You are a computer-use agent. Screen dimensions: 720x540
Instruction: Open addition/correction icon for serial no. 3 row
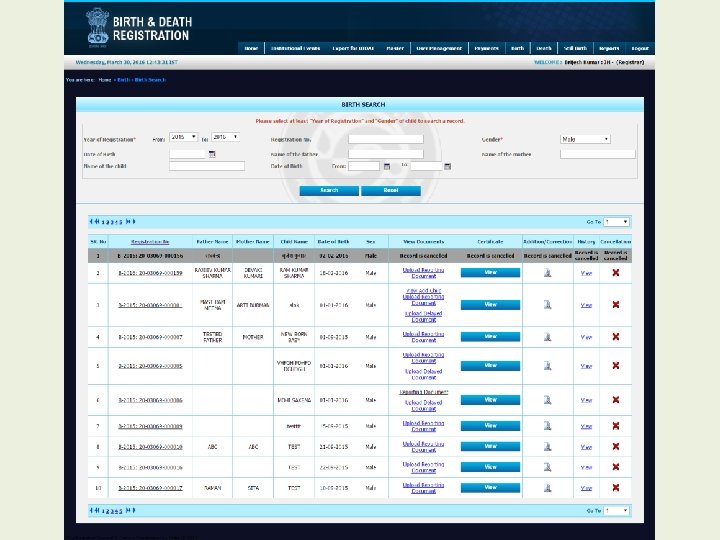click(x=547, y=305)
